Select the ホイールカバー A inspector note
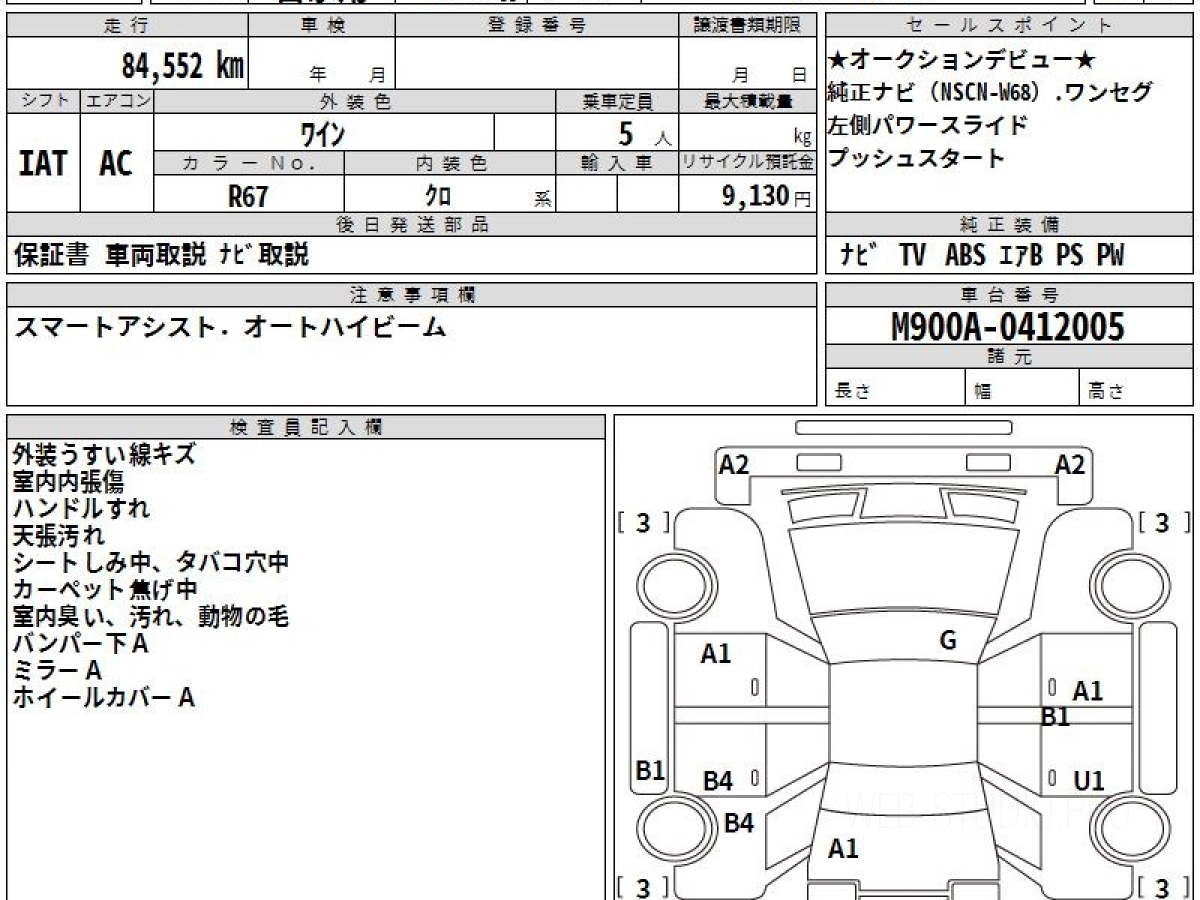This screenshot has height=900, width=1200. click(104, 697)
